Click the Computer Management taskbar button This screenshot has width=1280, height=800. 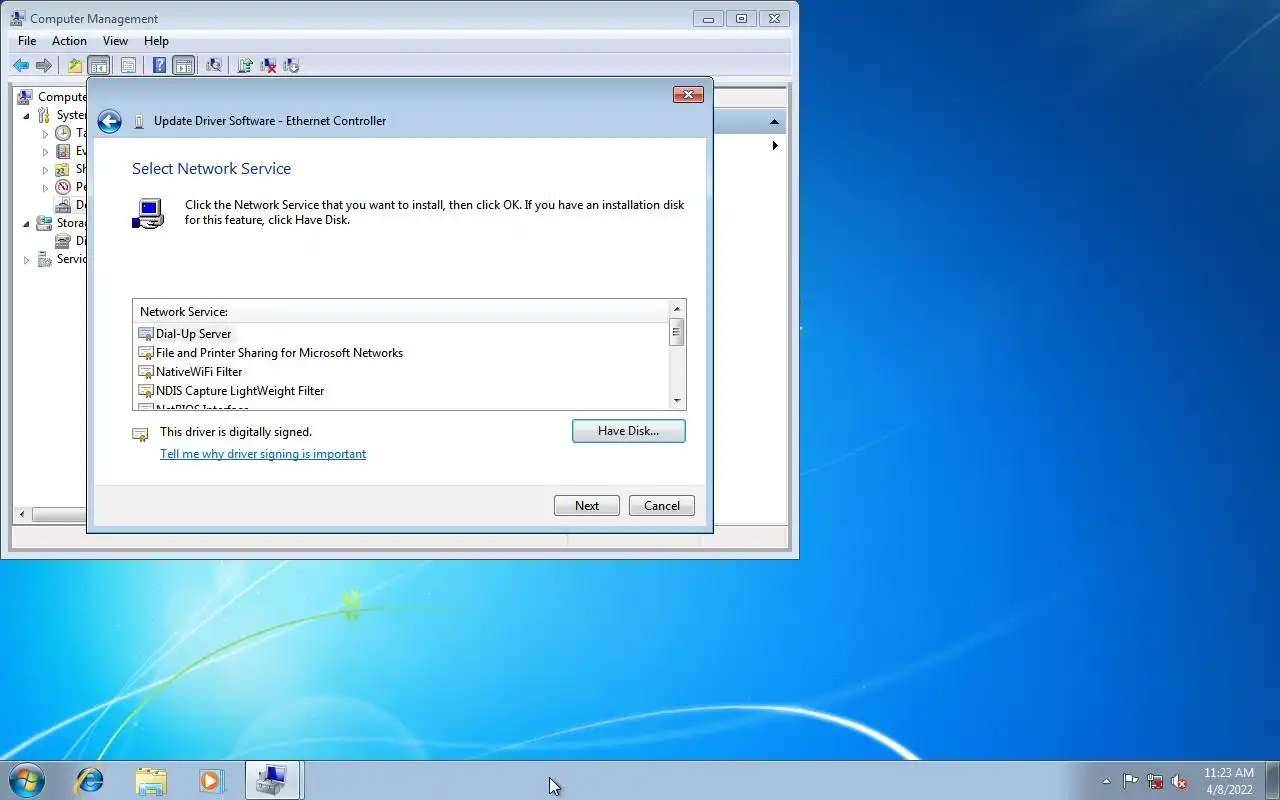pos(272,780)
